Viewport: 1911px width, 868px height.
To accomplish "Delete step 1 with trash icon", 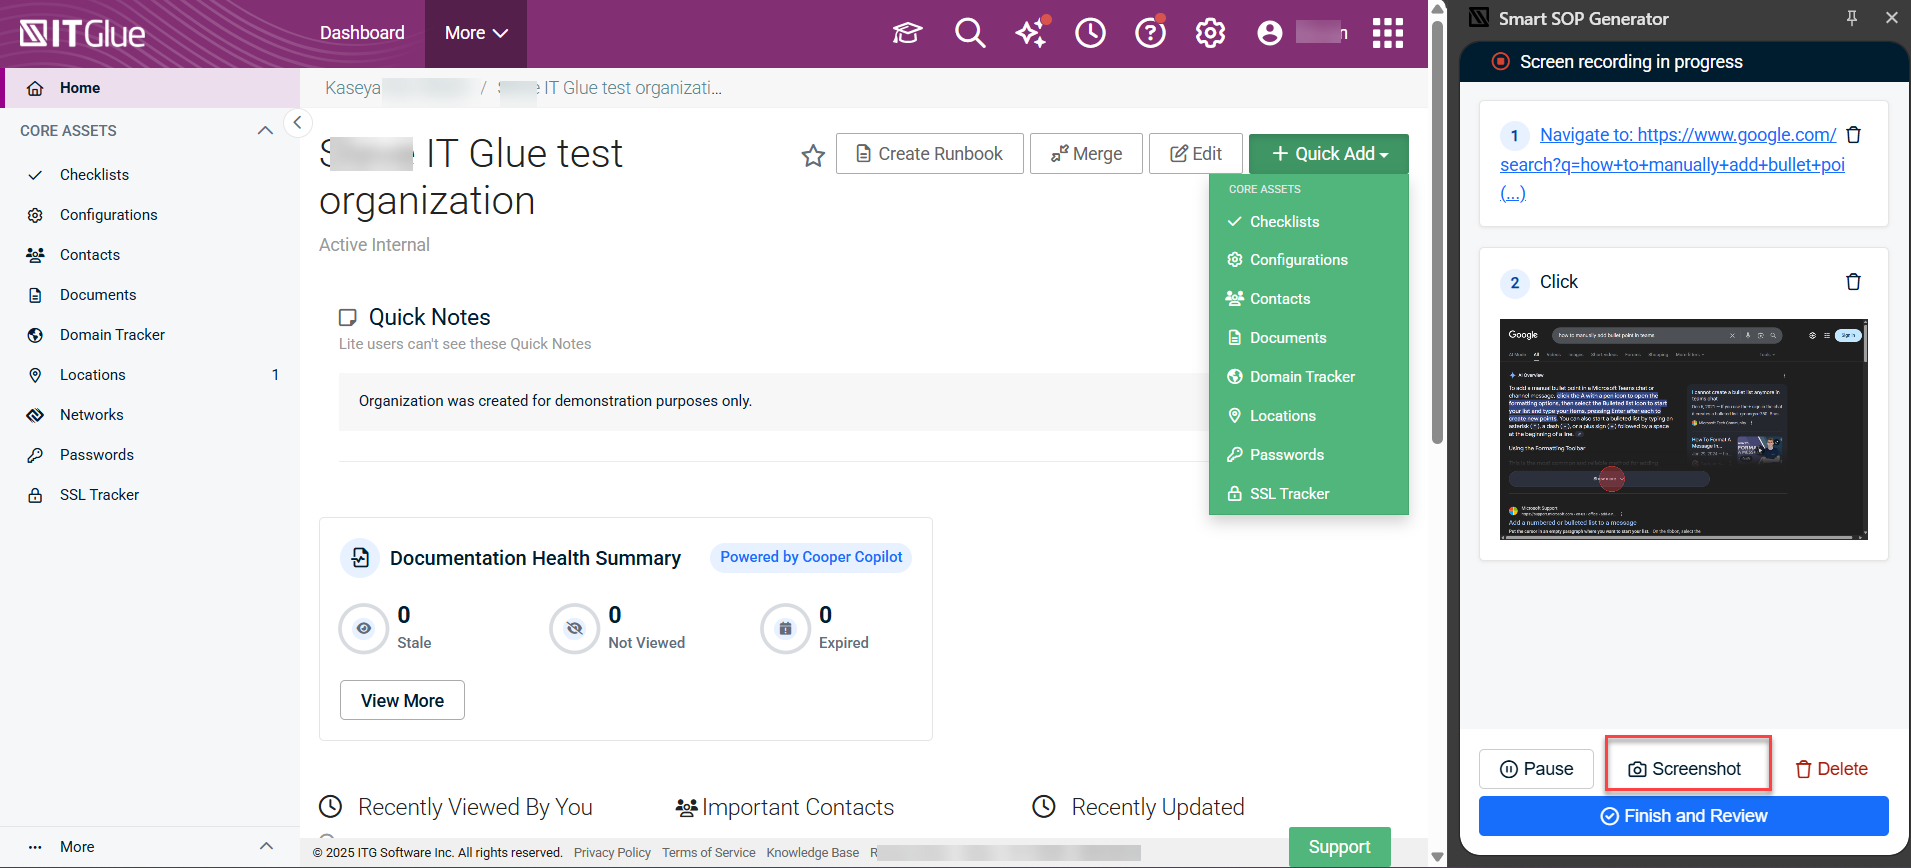I will point(1853,134).
